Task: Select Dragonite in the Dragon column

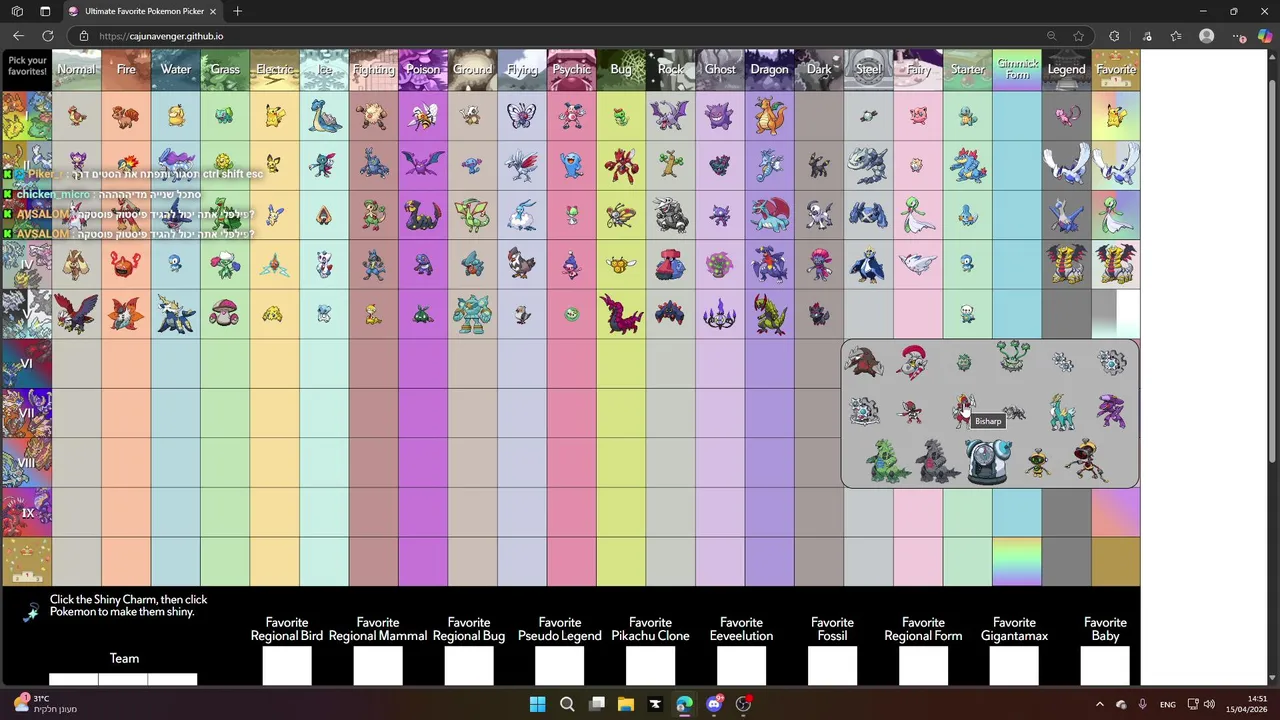Action: (x=769, y=115)
